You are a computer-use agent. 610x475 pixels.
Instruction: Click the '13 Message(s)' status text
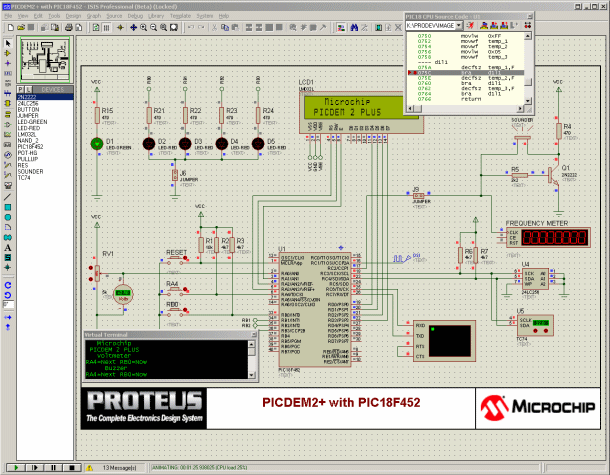coord(119,468)
